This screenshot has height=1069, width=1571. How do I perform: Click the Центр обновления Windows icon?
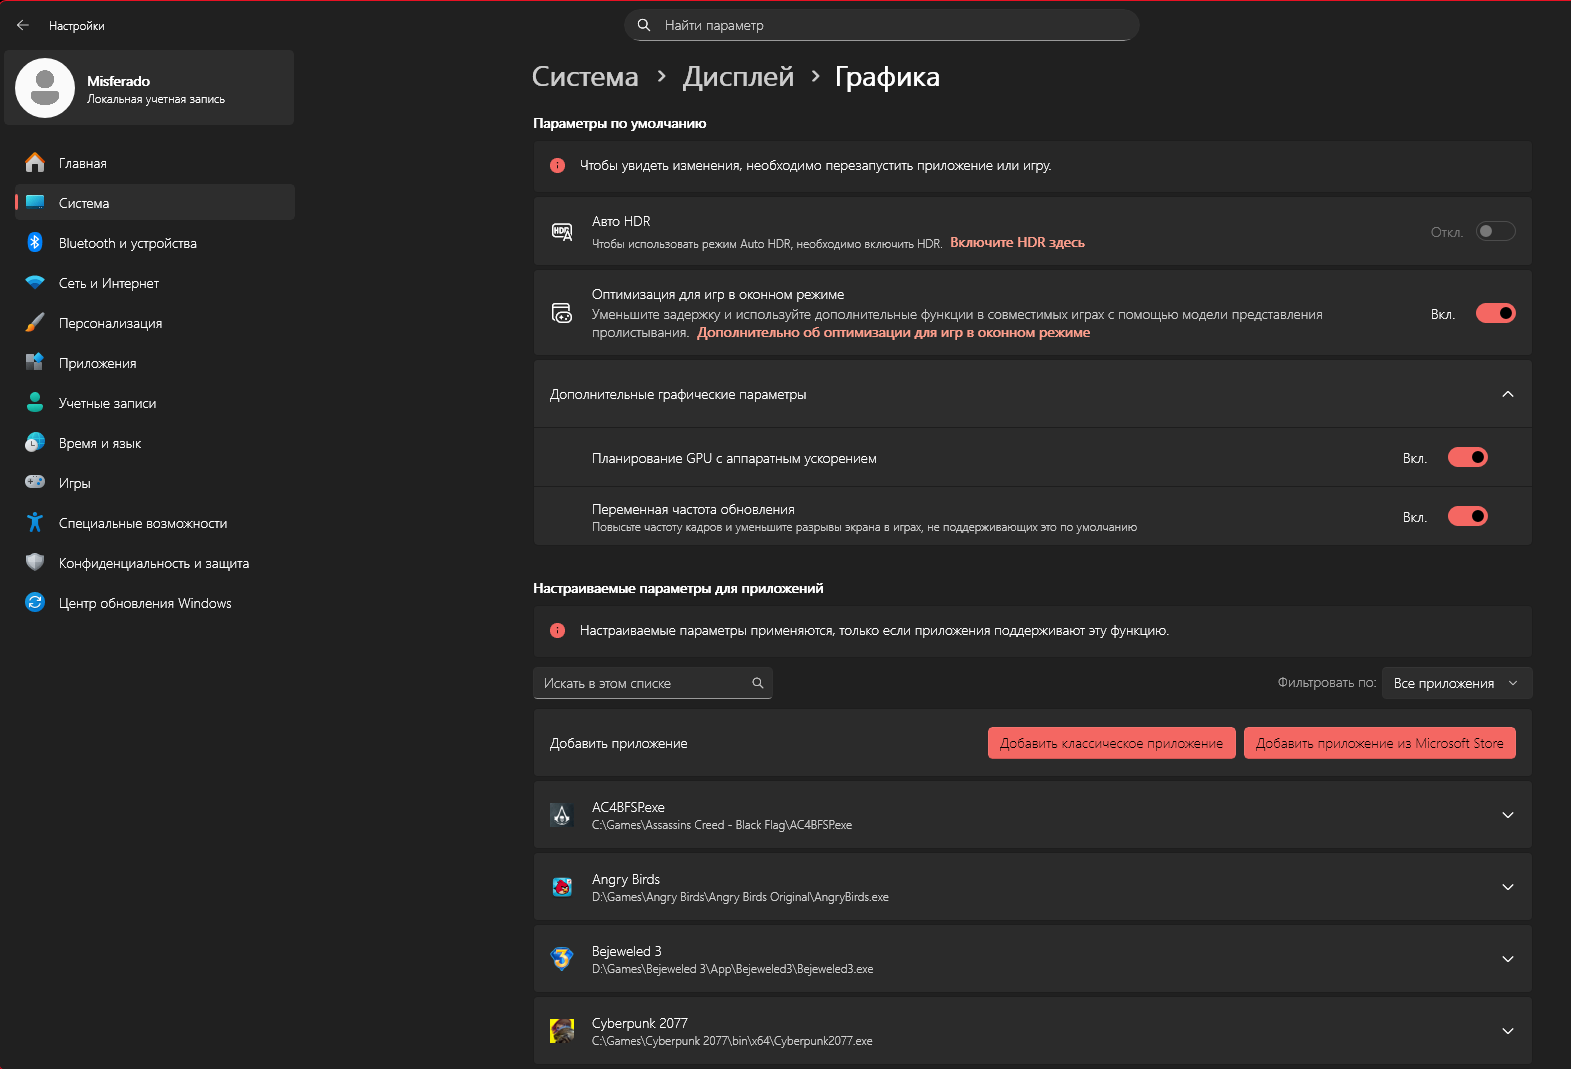point(35,603)
